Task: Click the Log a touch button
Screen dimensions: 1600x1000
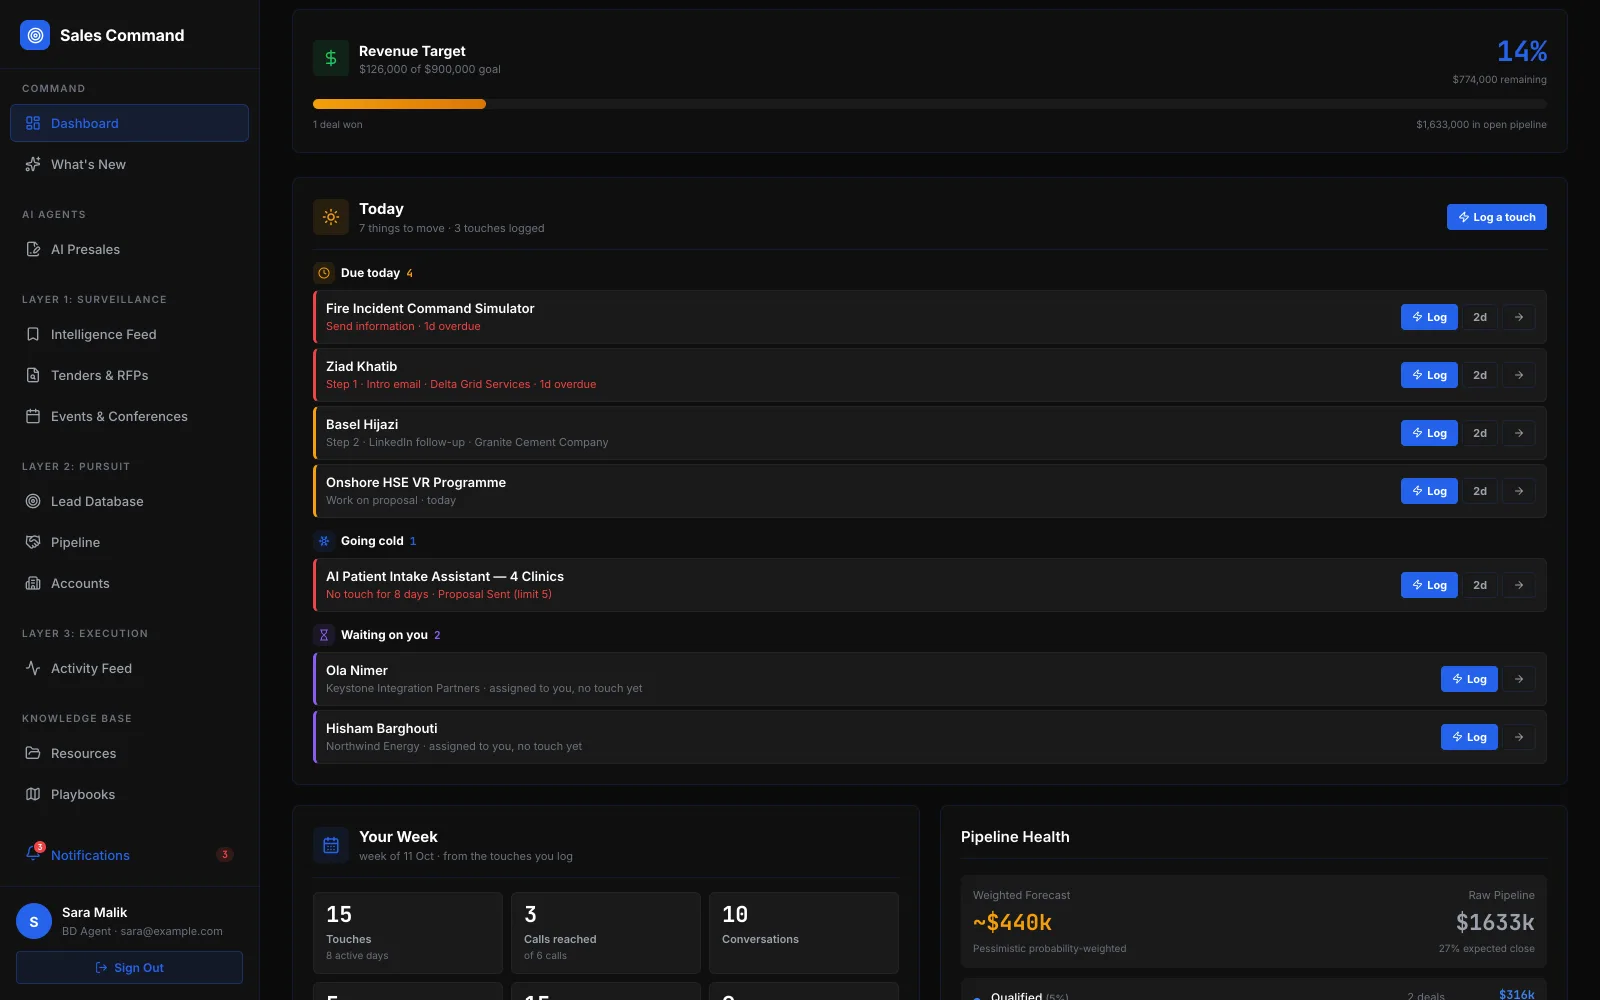Action: pos(1496,217)
